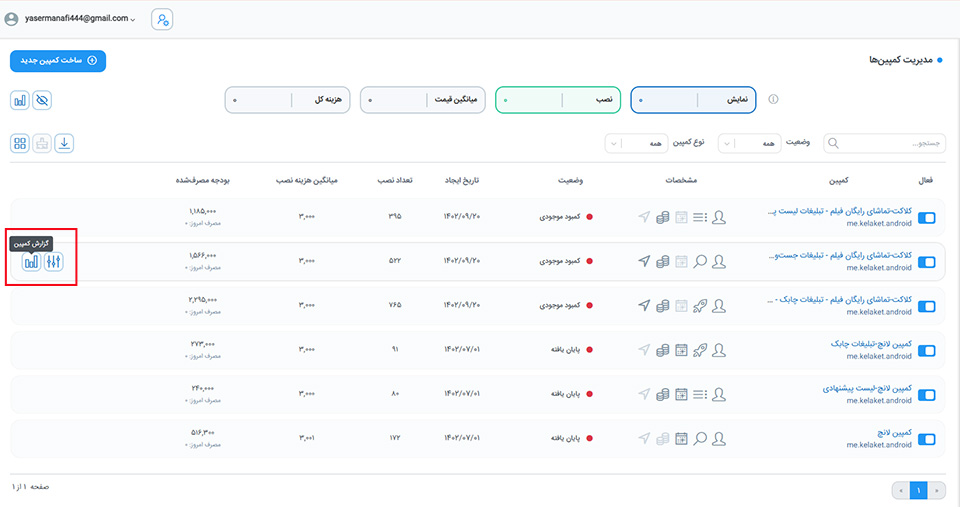Image resolution: width=960 pixels, height=507 pixels.
Task: Select the نمایش statistics card
Action: coord(694,100)
